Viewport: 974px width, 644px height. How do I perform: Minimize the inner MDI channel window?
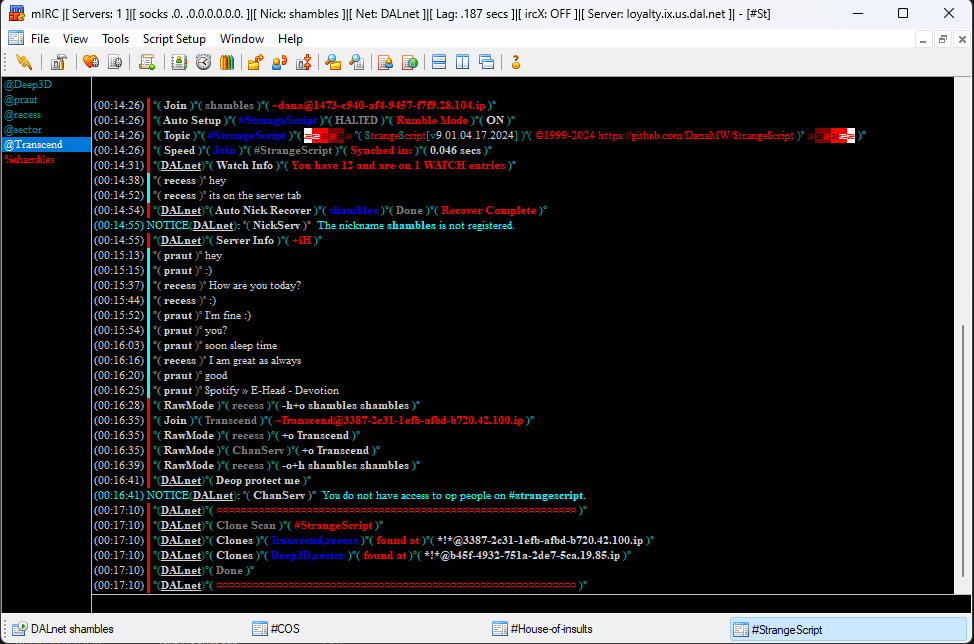point(923,40)
